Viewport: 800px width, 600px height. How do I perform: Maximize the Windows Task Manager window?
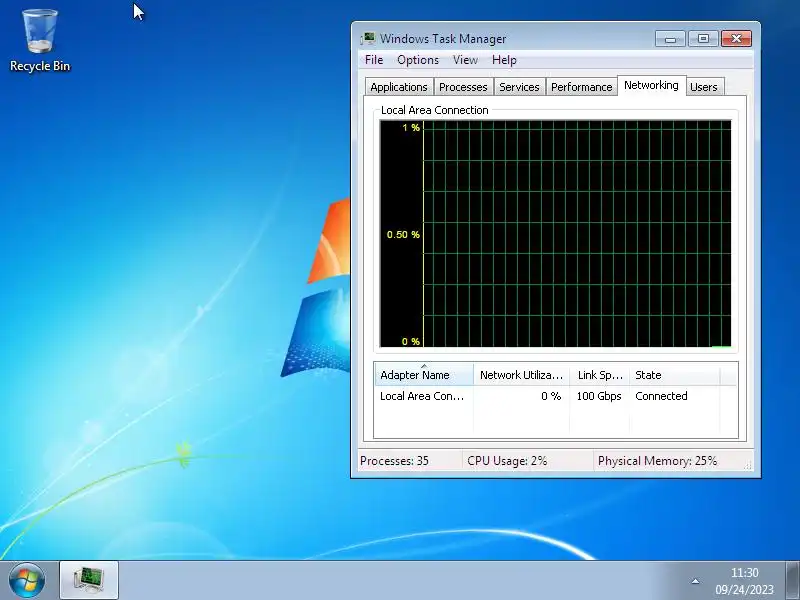click(x=703, y=39)
